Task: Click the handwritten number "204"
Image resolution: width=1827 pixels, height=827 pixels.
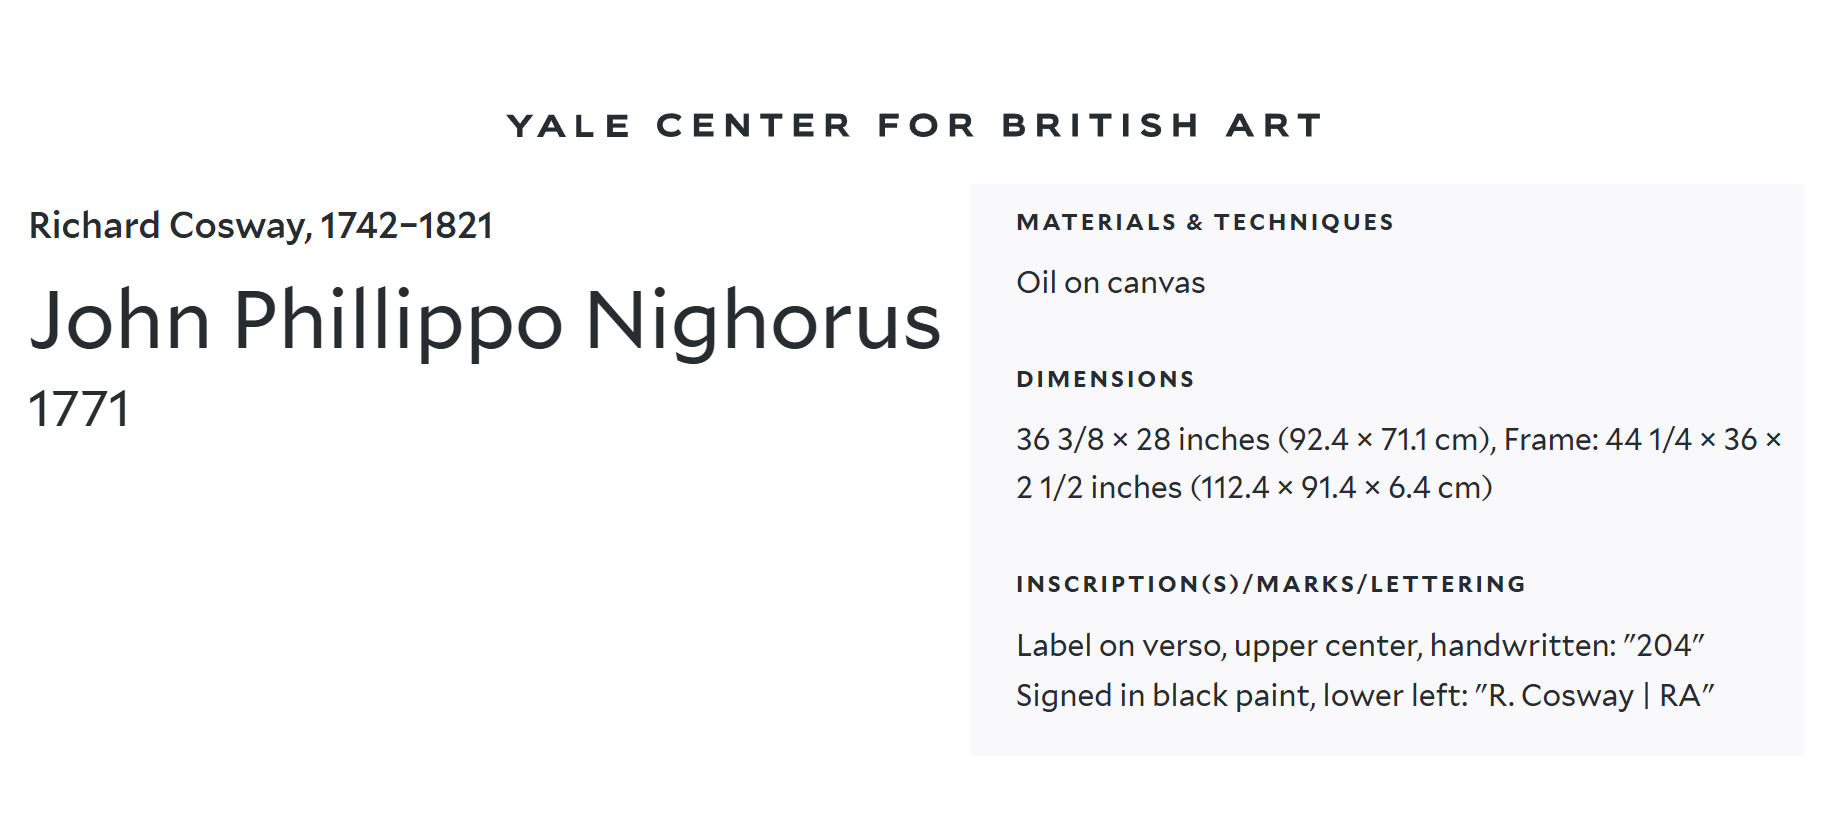Action: (1664, 646)
